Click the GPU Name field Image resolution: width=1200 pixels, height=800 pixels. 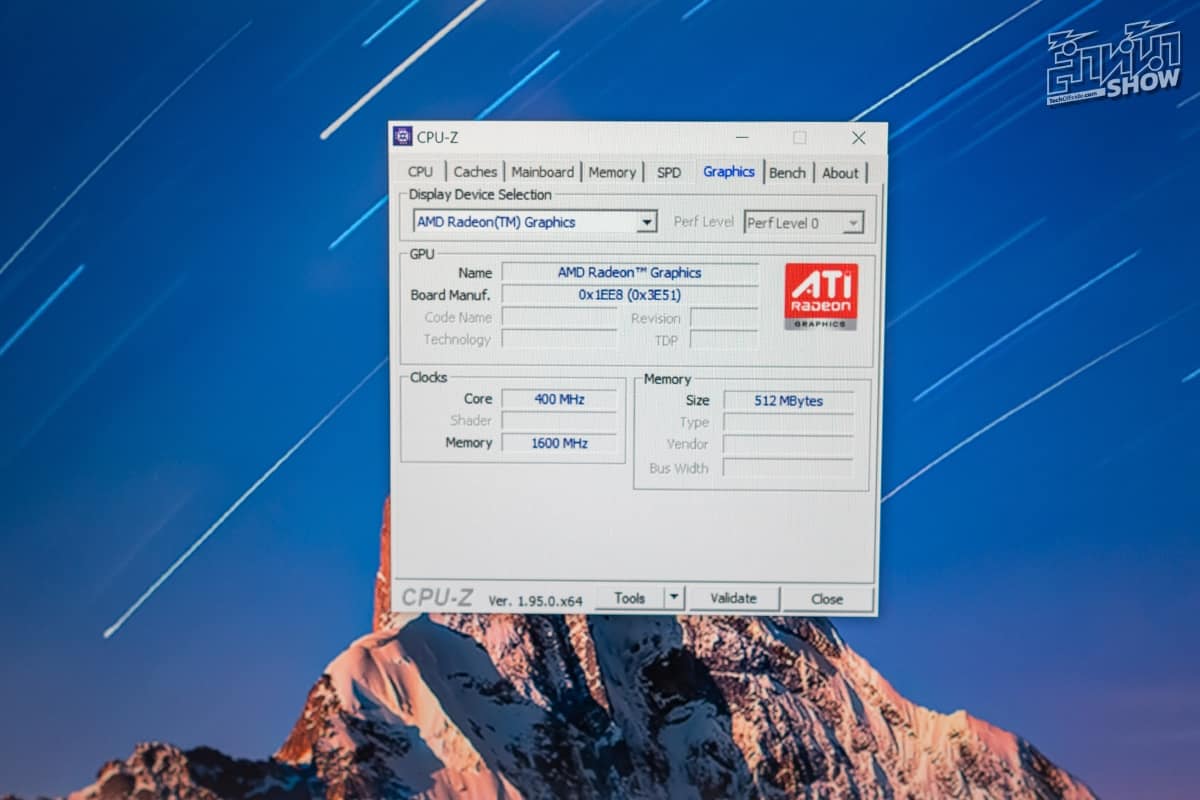[x=630, y=272]
